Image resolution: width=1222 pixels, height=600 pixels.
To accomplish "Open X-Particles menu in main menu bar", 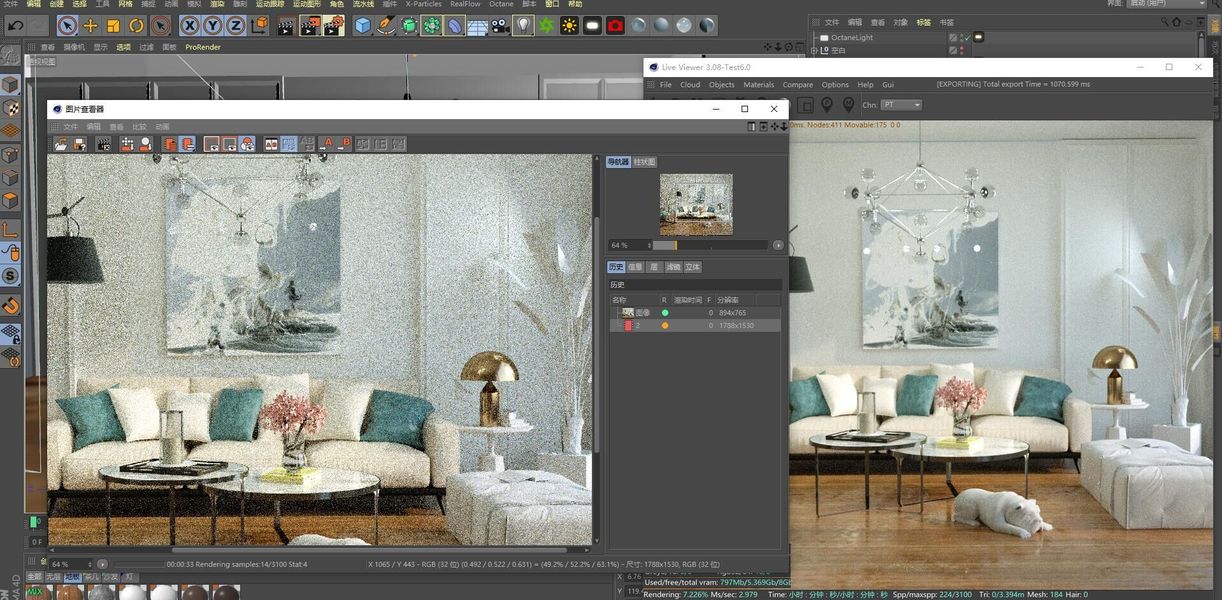I will [423, 4].
